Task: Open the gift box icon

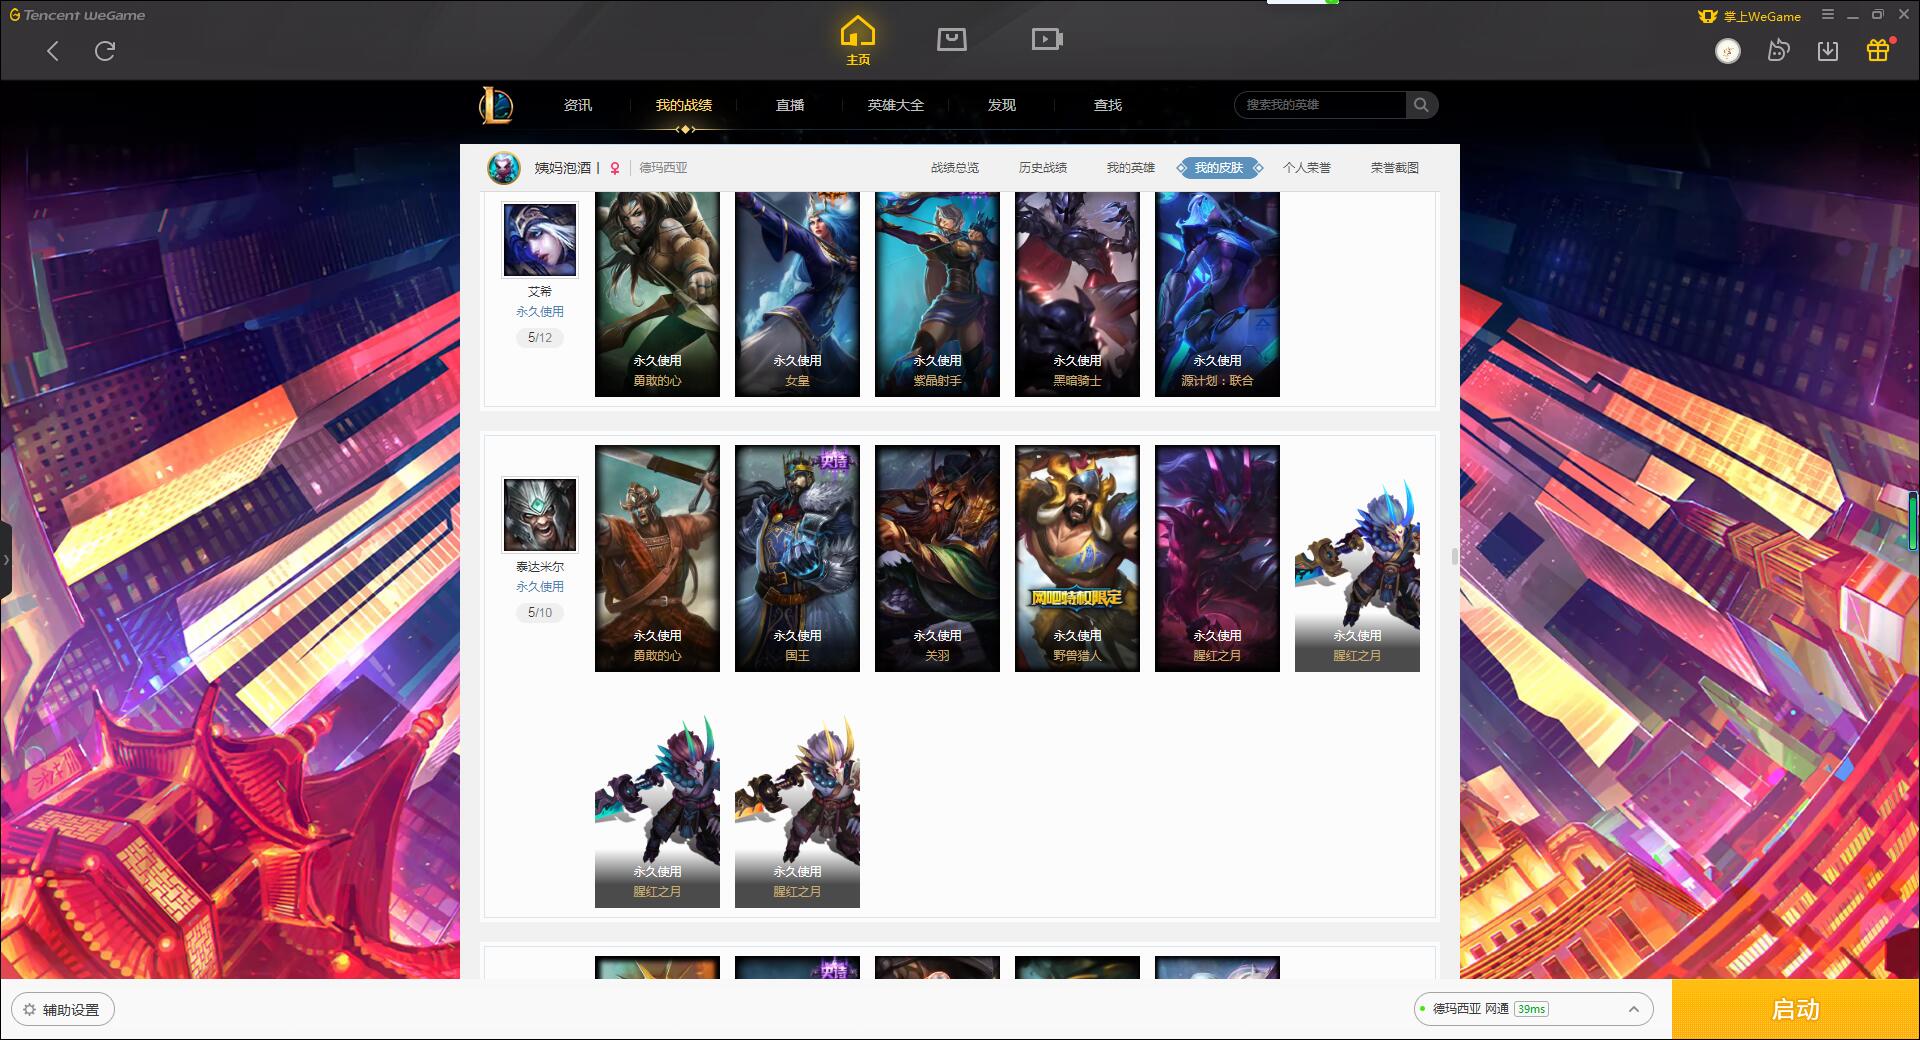Action: tap(1878, 50)
